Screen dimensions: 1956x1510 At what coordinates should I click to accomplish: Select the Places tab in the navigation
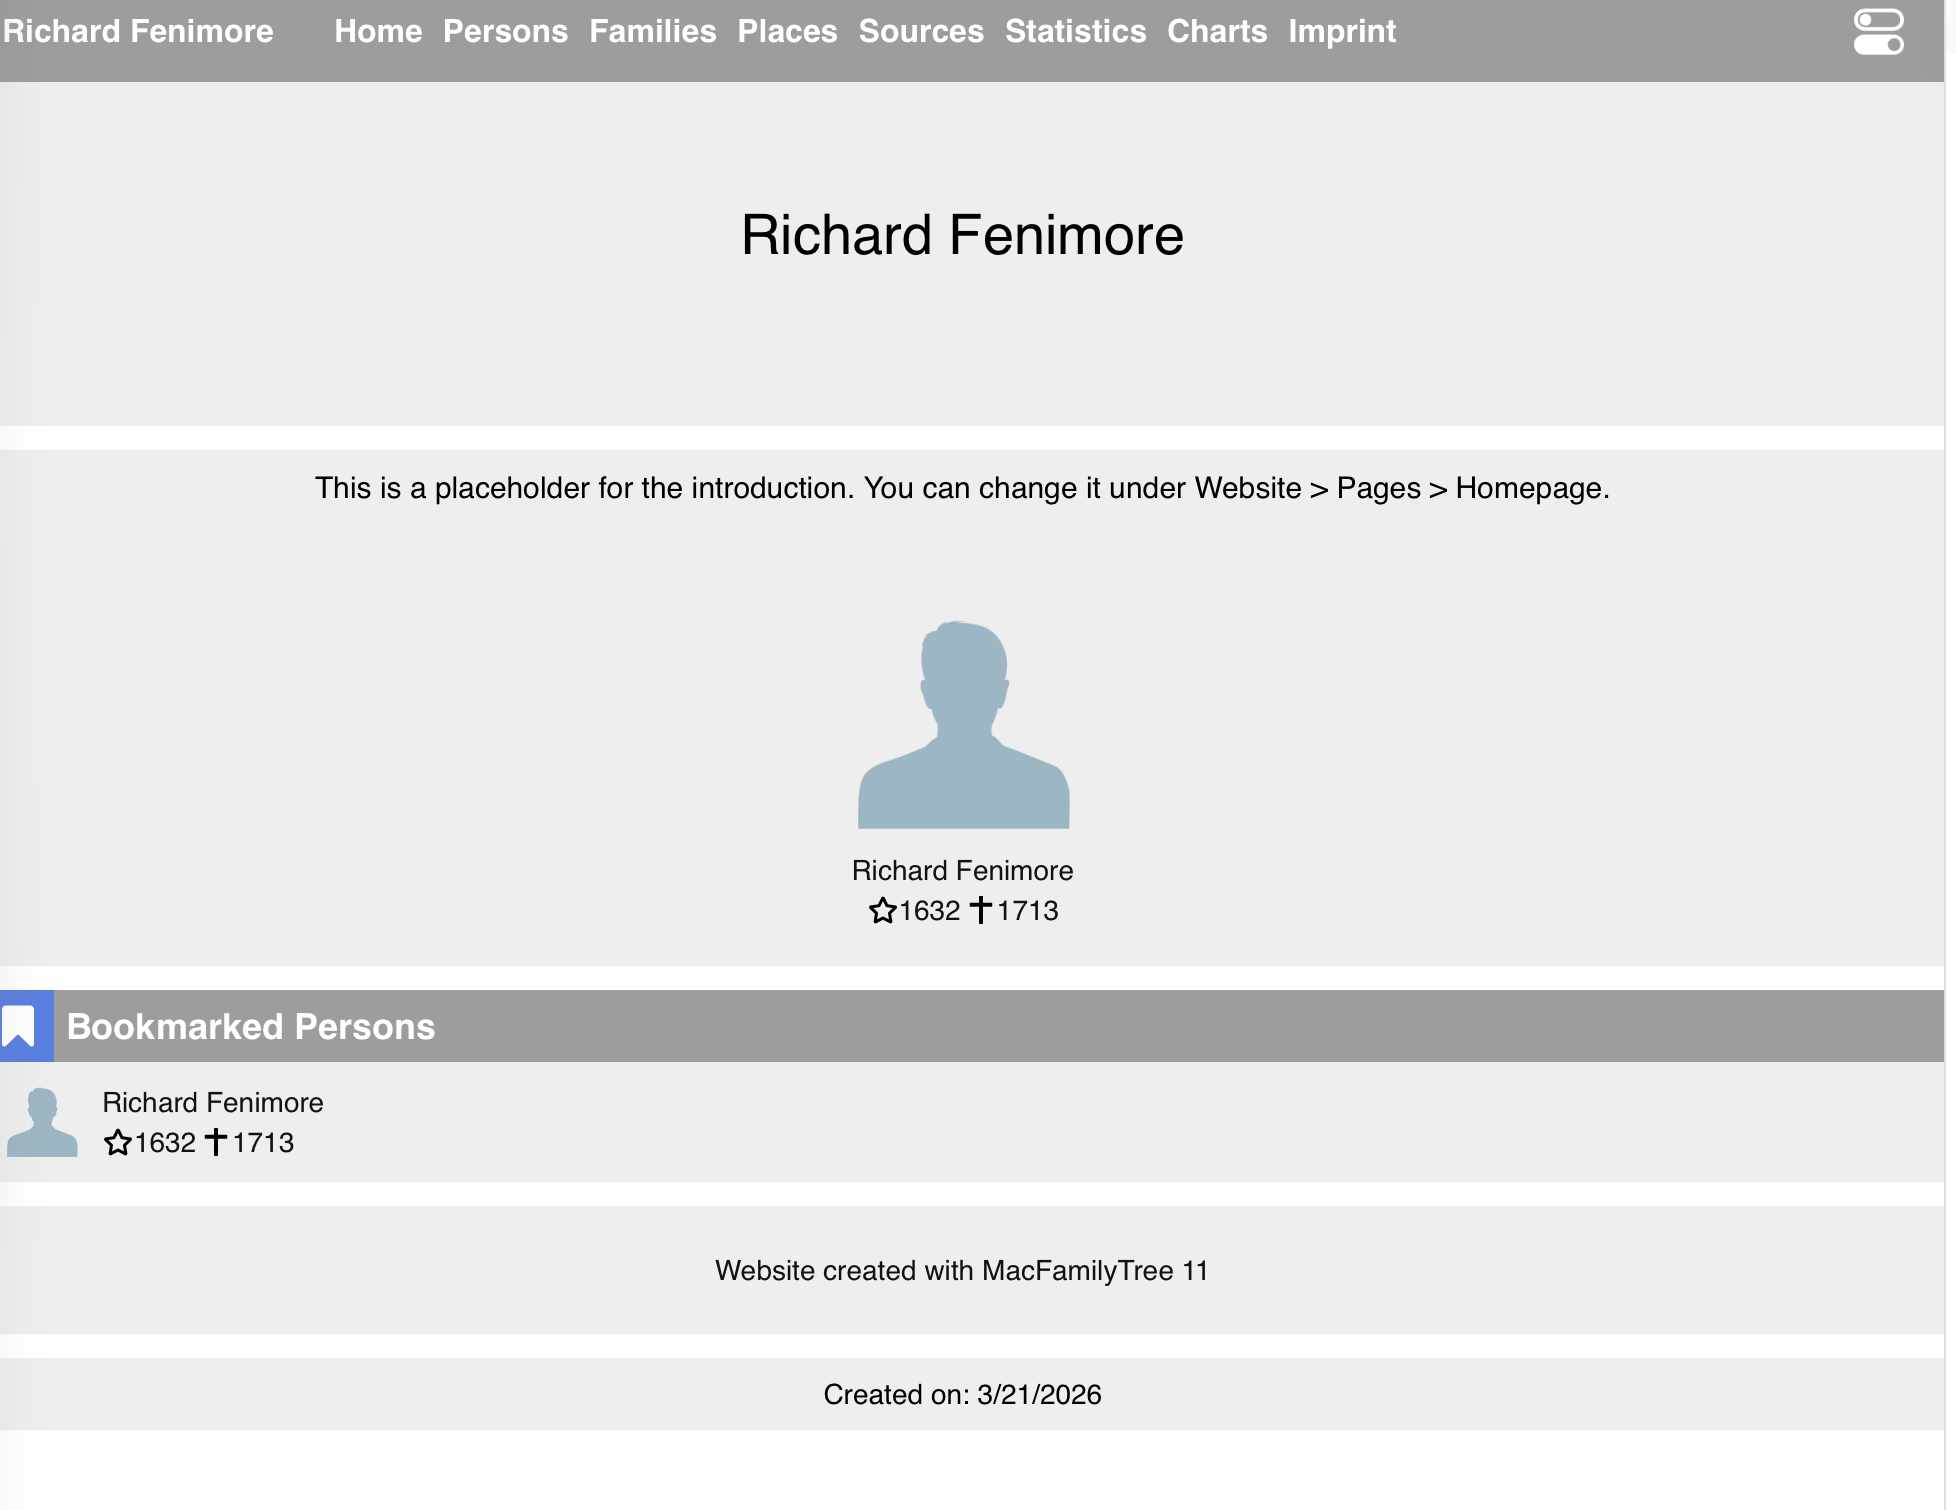(x=787, y=31)
